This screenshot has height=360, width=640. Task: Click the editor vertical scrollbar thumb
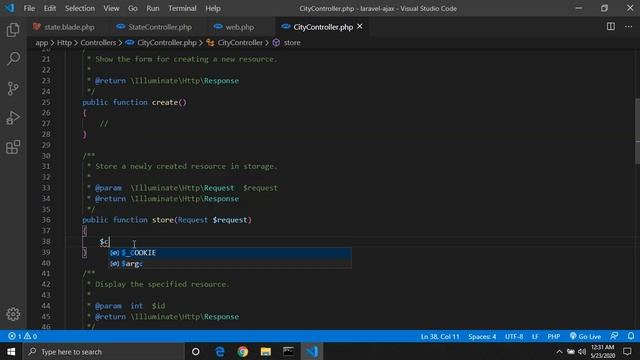[637, 131]
